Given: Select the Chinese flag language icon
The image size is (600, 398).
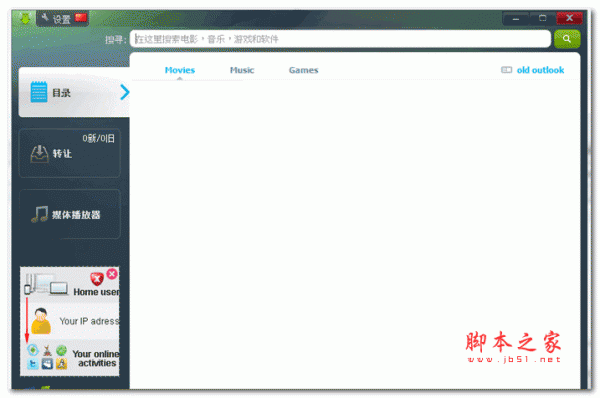Looking at the screenshot, I should tap(81, 18).
